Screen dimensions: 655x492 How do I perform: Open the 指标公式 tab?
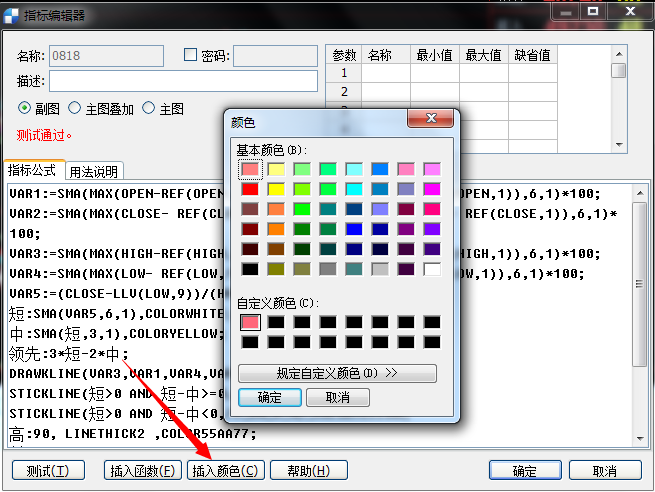point(33,170)
